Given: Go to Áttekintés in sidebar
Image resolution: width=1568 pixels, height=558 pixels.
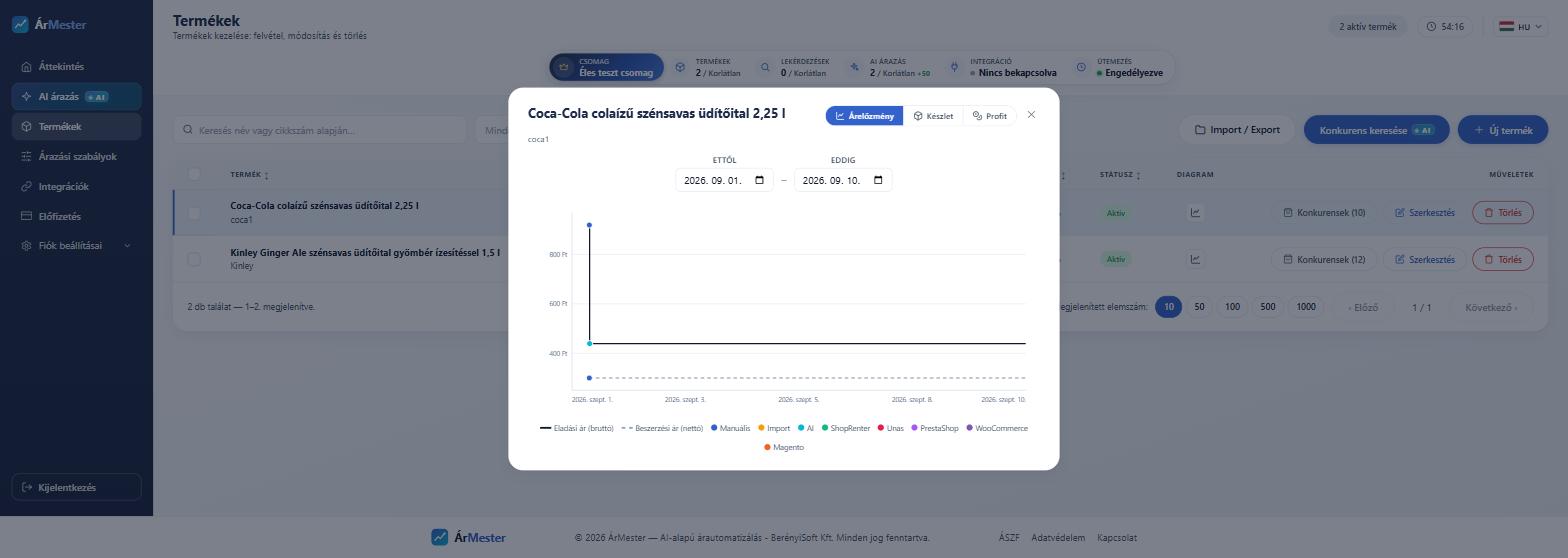Looking at the screenshot, I should [77, 67].
